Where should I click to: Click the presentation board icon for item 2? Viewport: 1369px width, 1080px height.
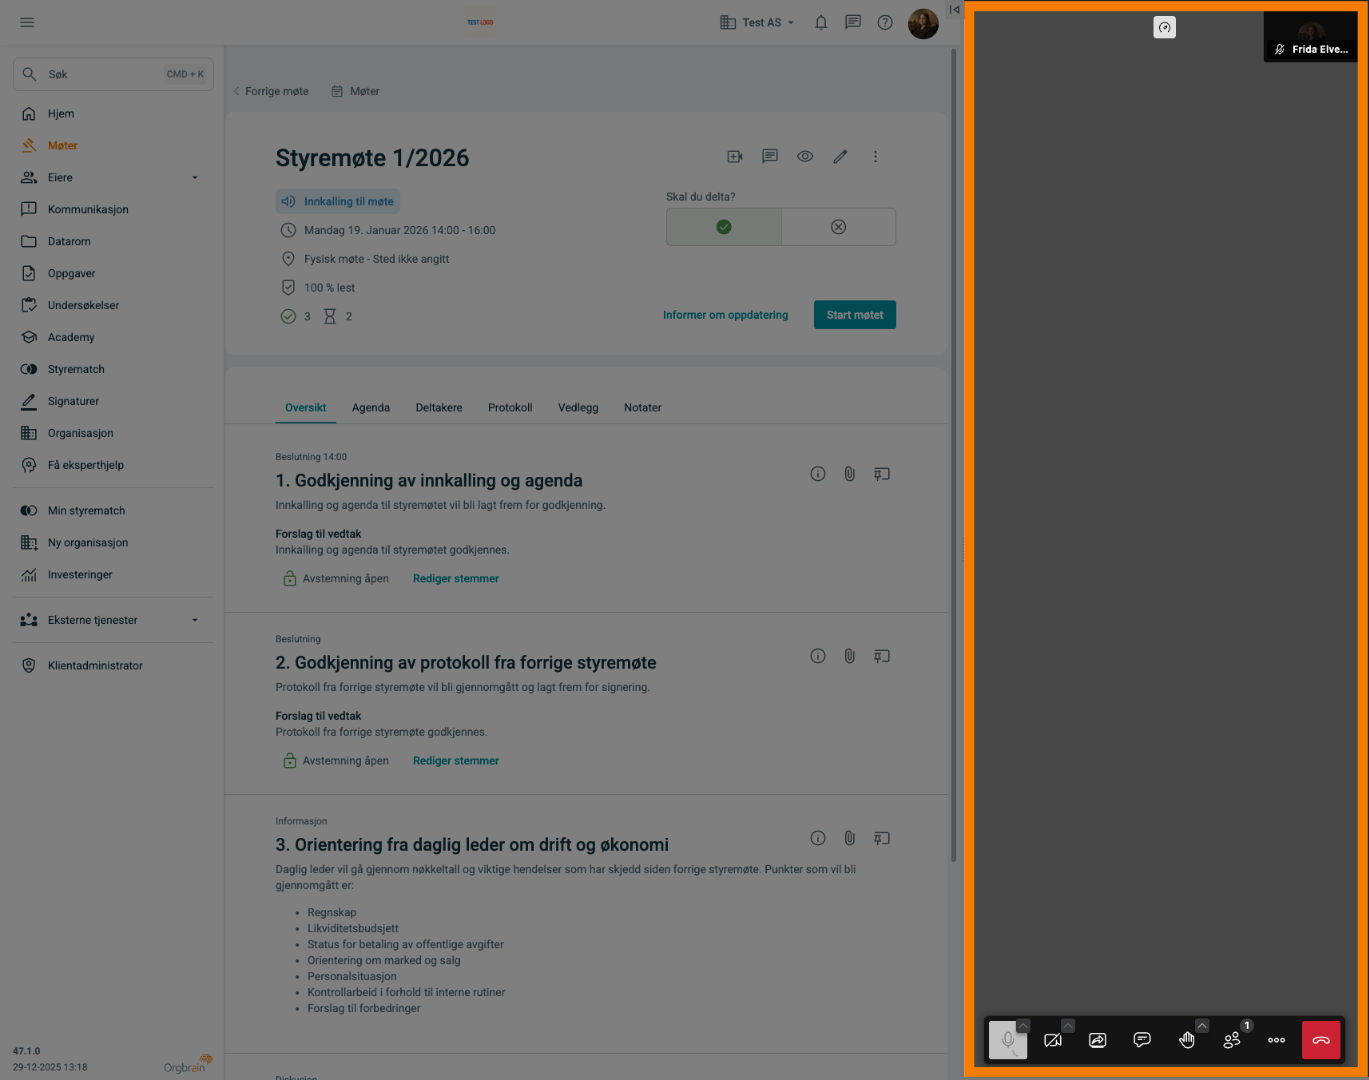pos(881,656)
